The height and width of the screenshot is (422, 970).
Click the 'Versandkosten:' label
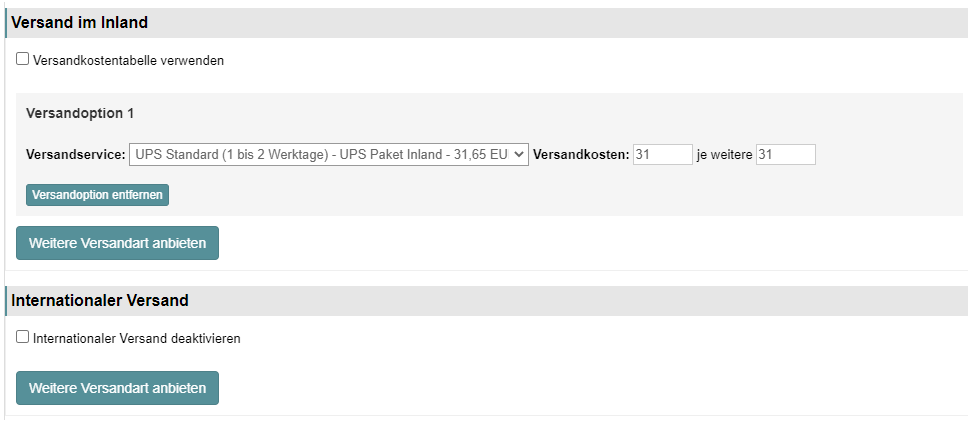point(581,155)
